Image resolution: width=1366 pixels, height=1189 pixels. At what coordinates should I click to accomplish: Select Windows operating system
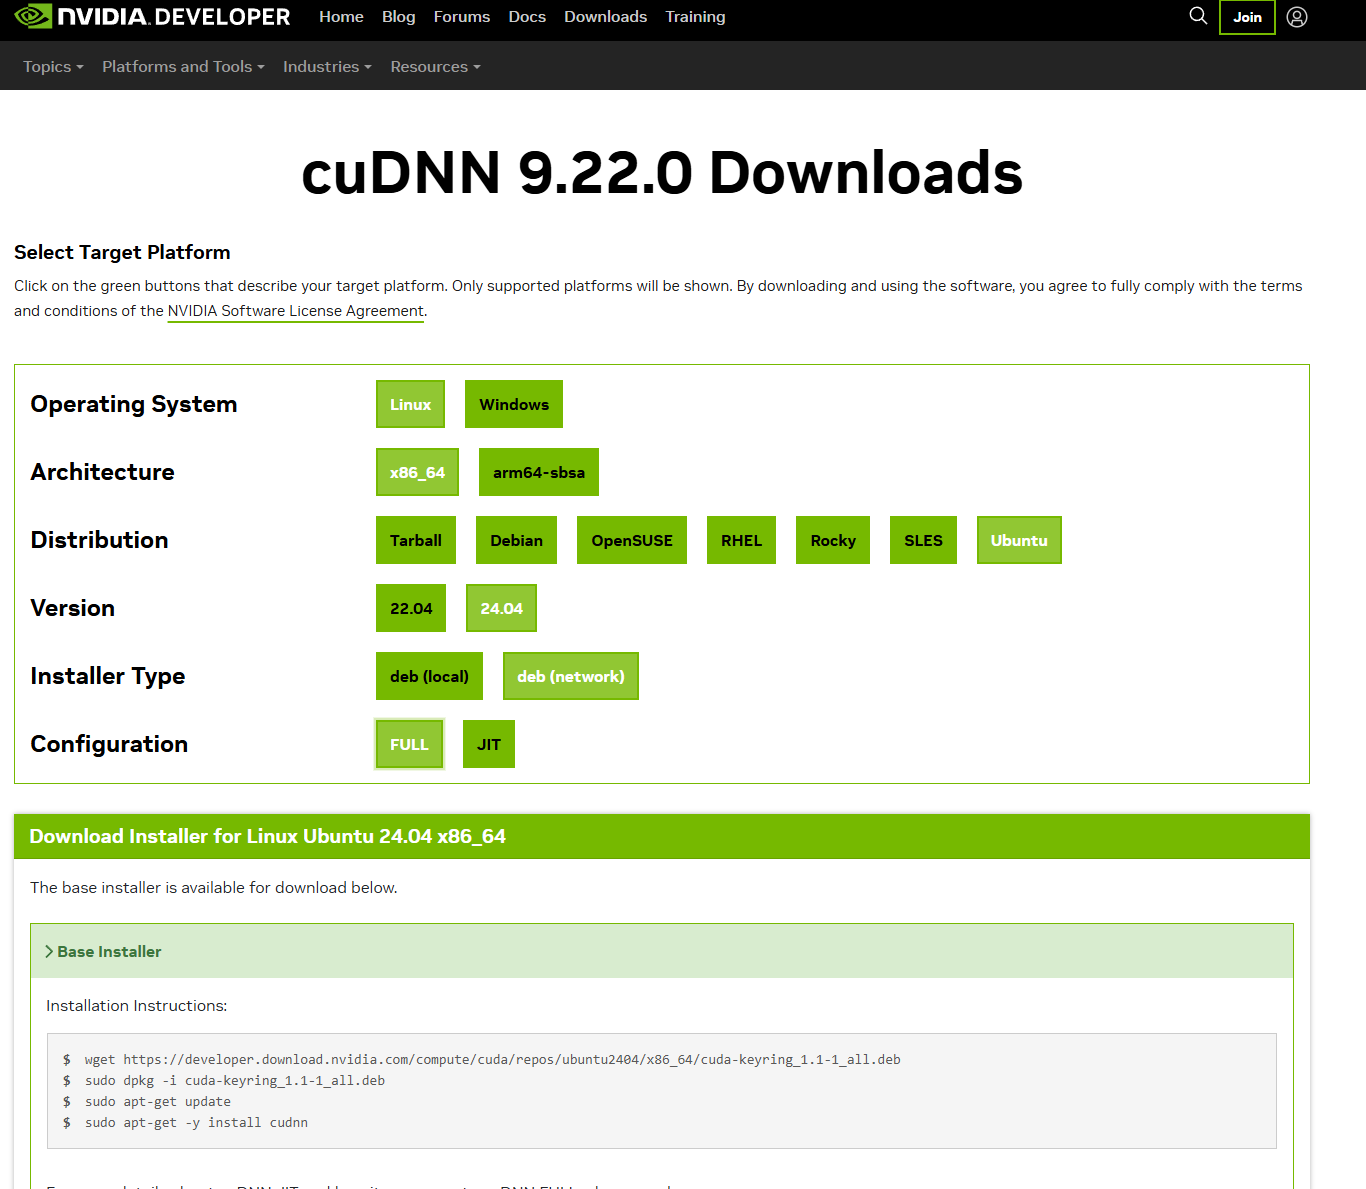click(x=514, y=404)
